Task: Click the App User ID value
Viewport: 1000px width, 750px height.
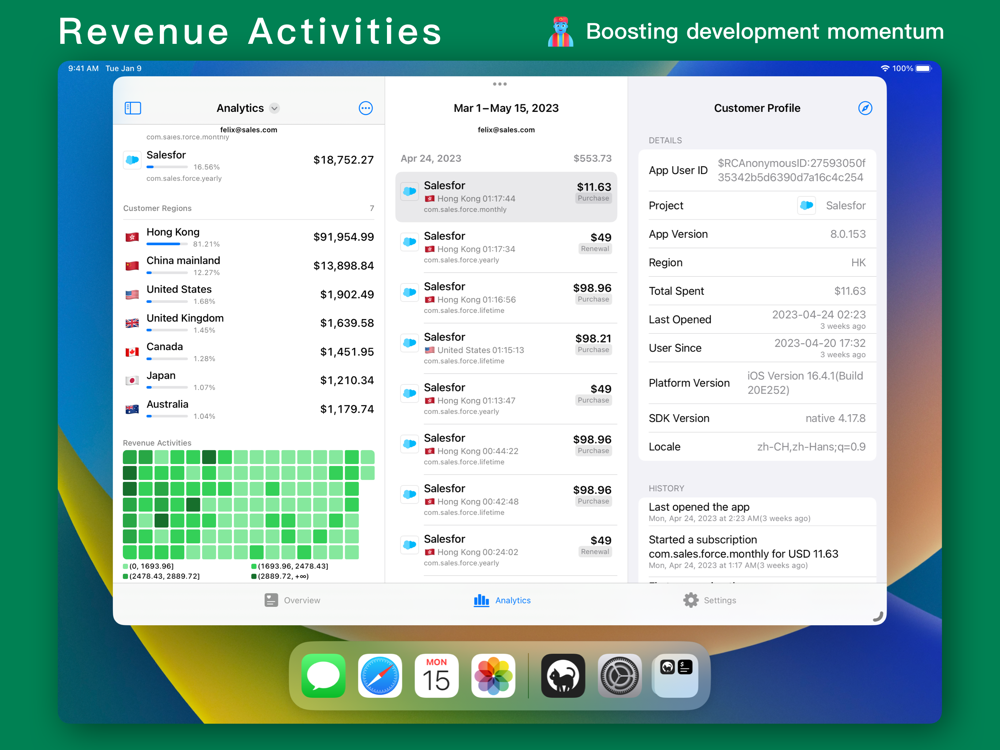Action: (791, 170)
